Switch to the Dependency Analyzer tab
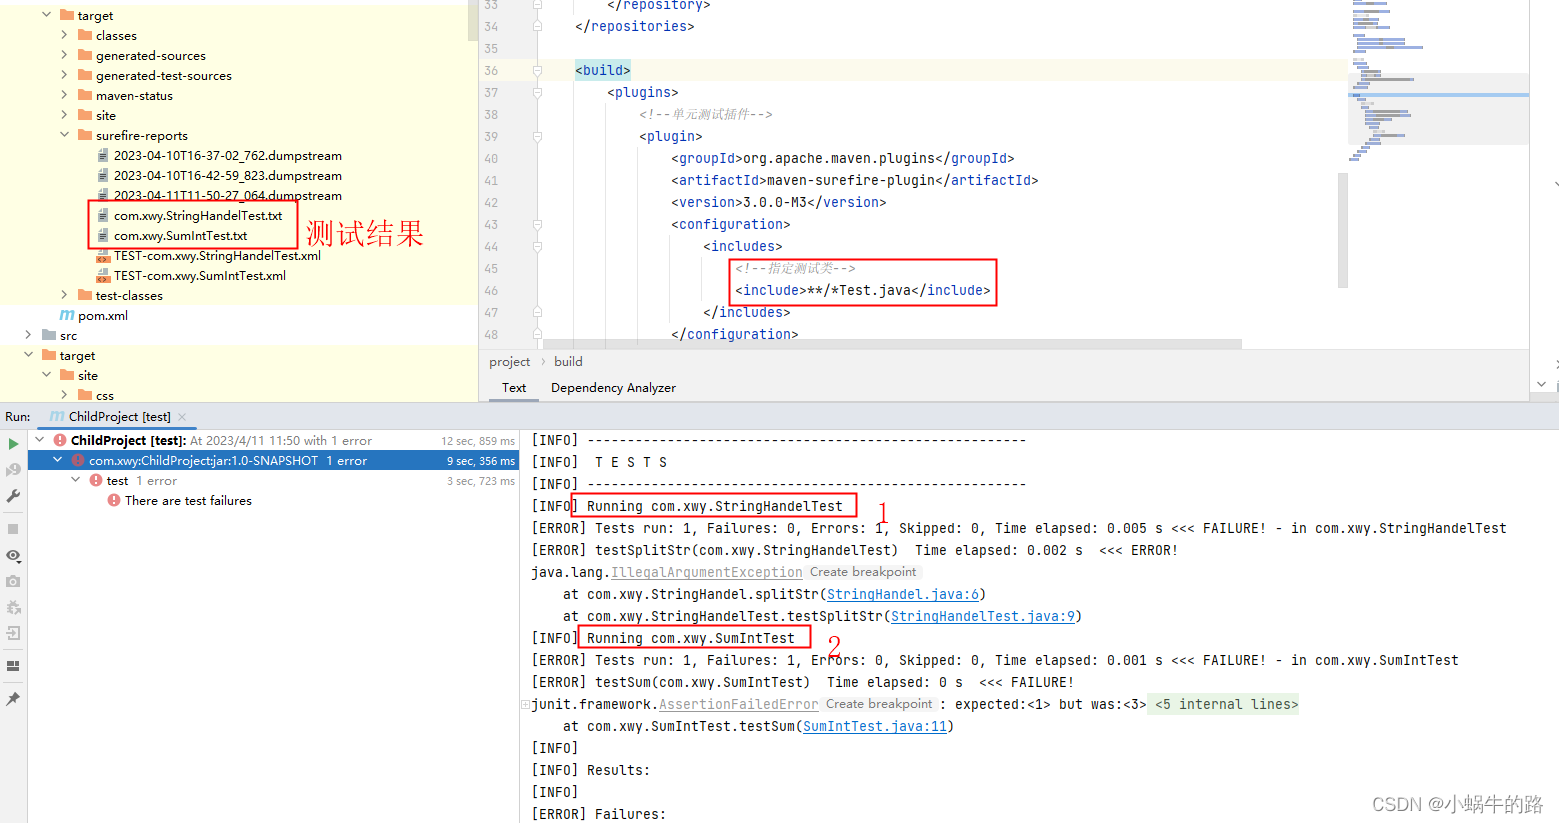 (613, 388)
